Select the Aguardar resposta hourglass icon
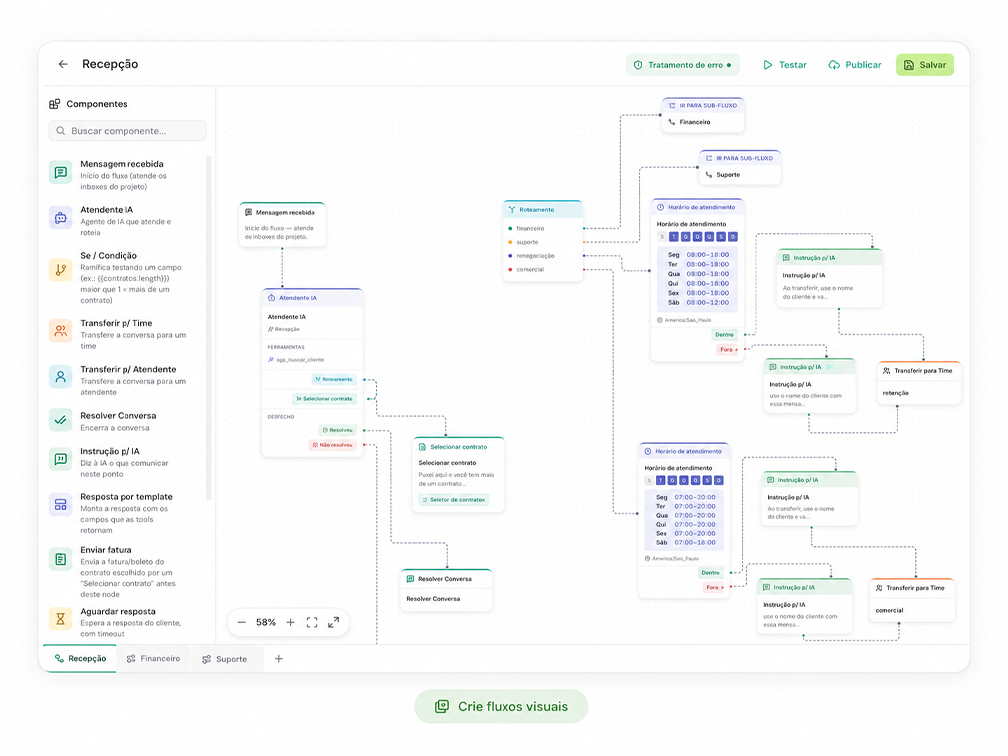Screen dimensions: 1008x756 click(x=60, y=619)
